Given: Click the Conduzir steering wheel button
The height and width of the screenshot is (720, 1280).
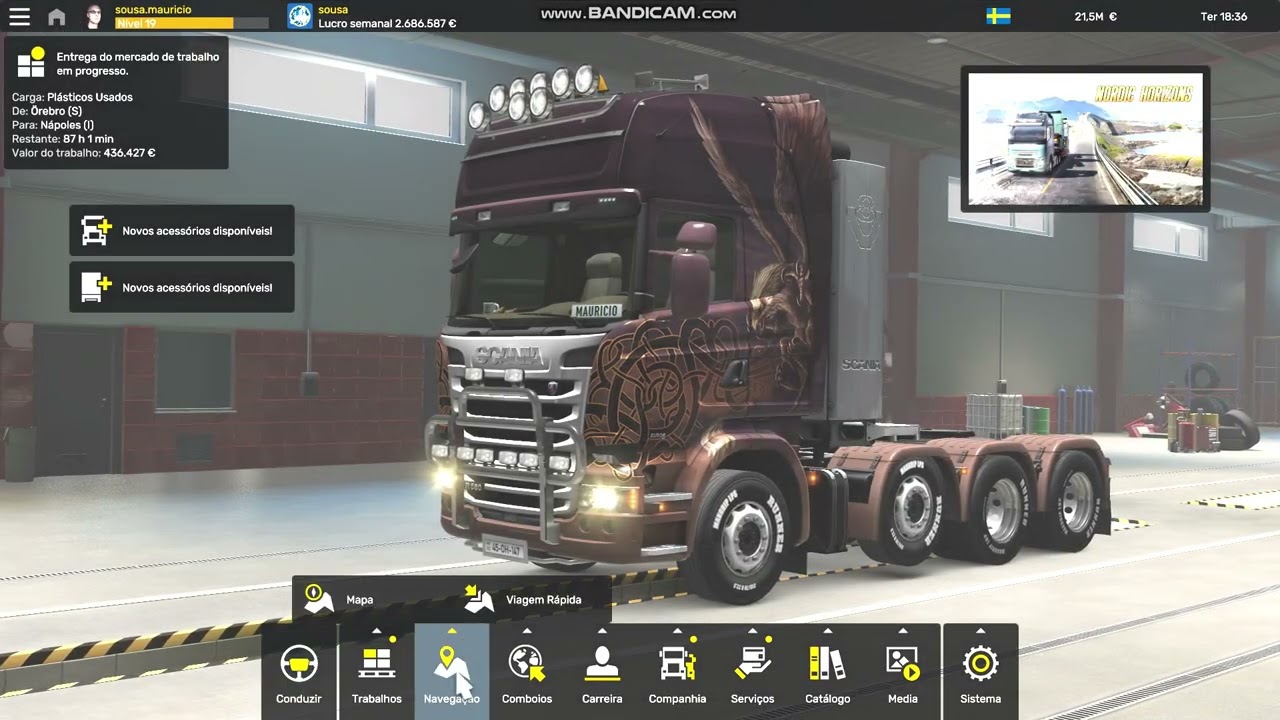Looking at the screenshot, I should (299, 672).
